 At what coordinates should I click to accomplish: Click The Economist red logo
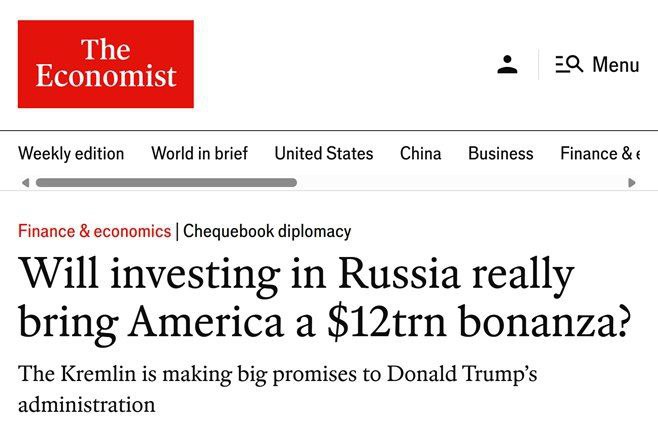(105, 63)
